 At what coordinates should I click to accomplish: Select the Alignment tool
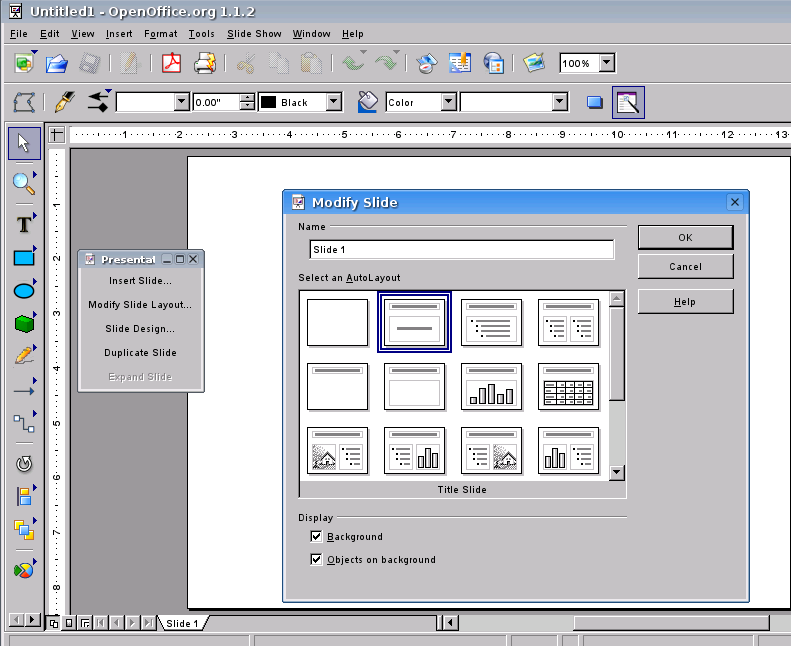coord(24,497)
